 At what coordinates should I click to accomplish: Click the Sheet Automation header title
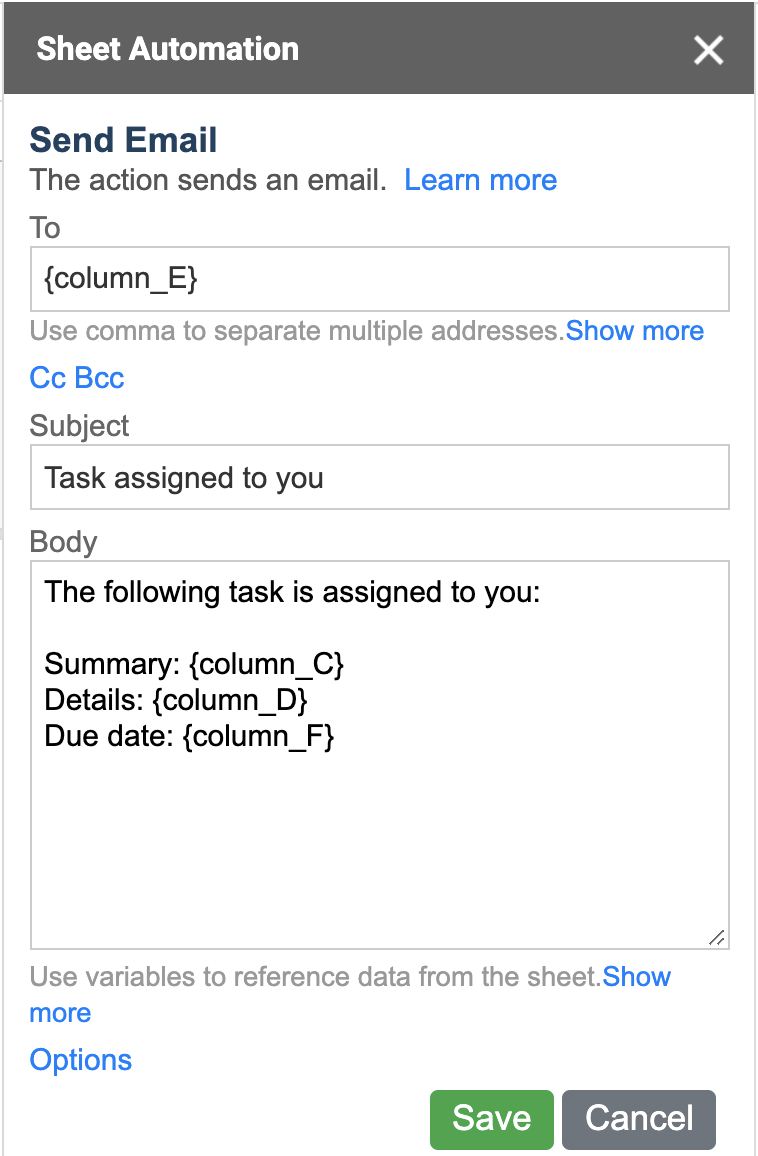[x=167, y=49]
